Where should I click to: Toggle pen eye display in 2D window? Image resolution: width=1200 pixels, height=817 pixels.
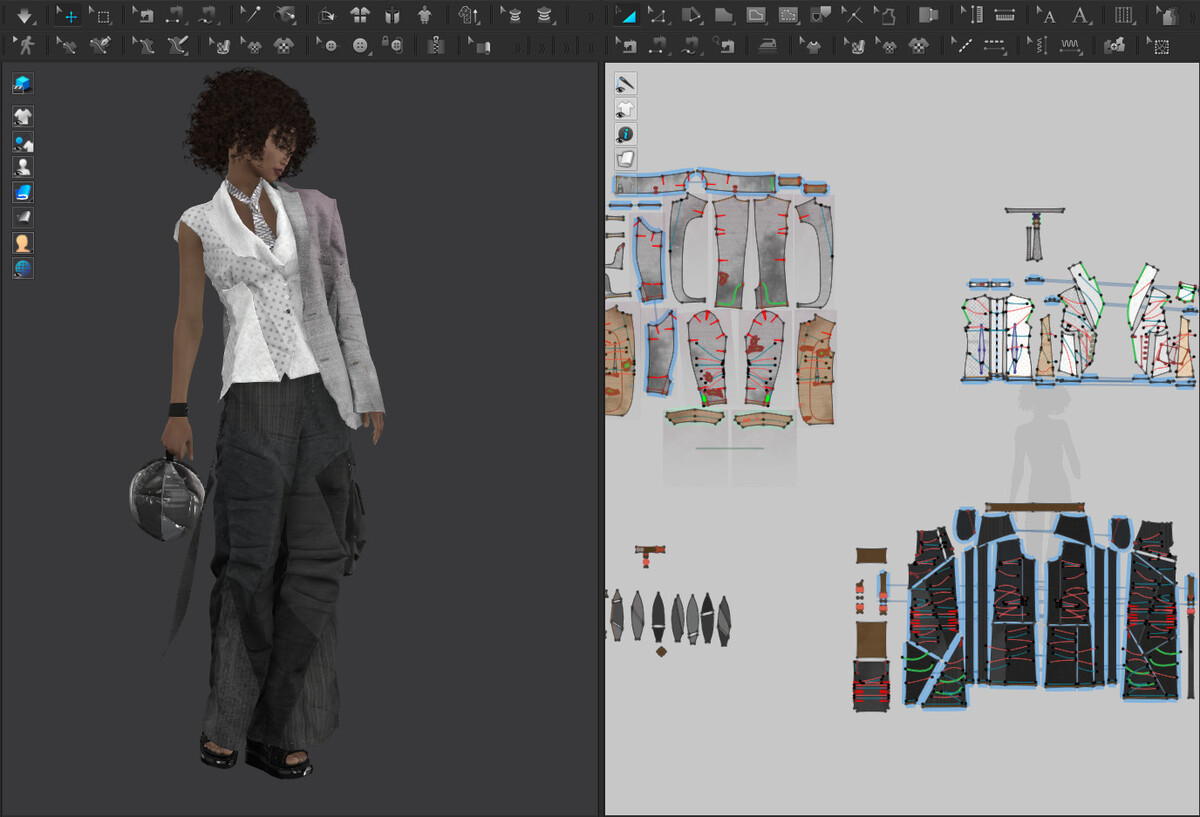pos(626,84)
